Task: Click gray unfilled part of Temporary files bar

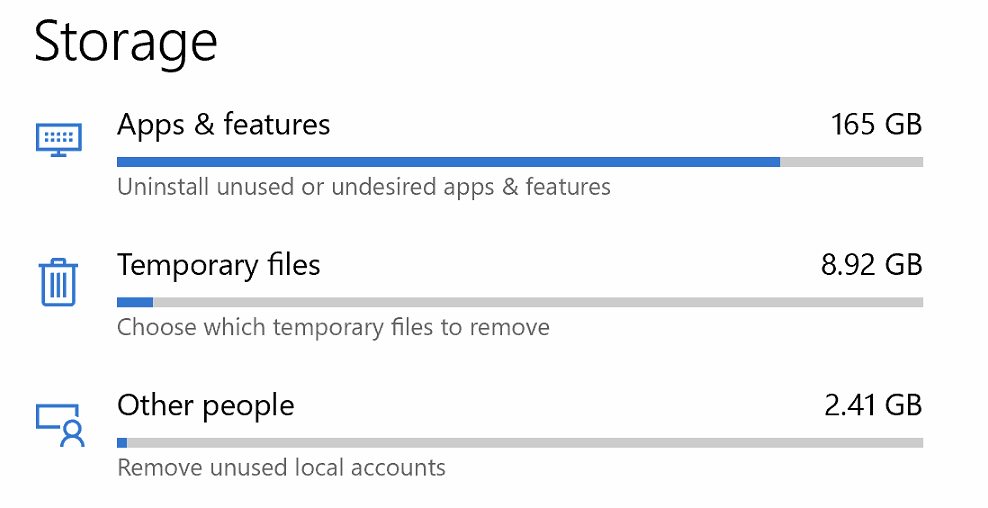Action: 538,301
